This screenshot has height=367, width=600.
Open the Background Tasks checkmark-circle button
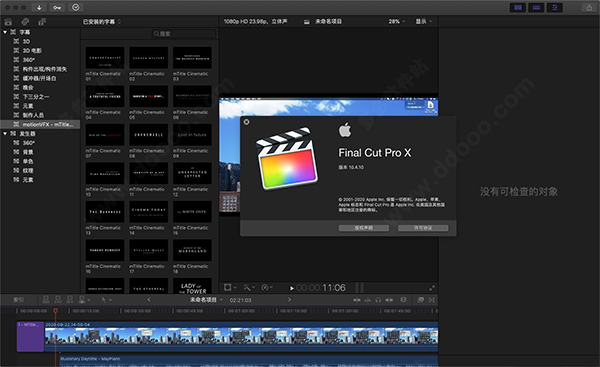tap(76, 7)
